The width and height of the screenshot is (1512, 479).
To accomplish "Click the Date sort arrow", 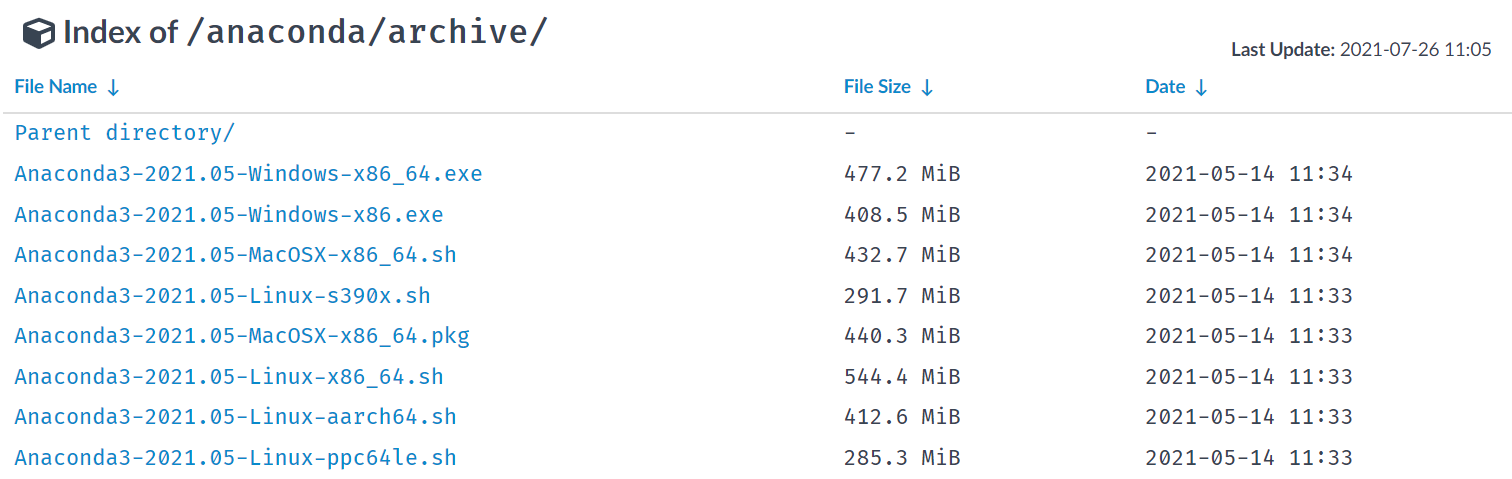I will (x=1201, y=88).
